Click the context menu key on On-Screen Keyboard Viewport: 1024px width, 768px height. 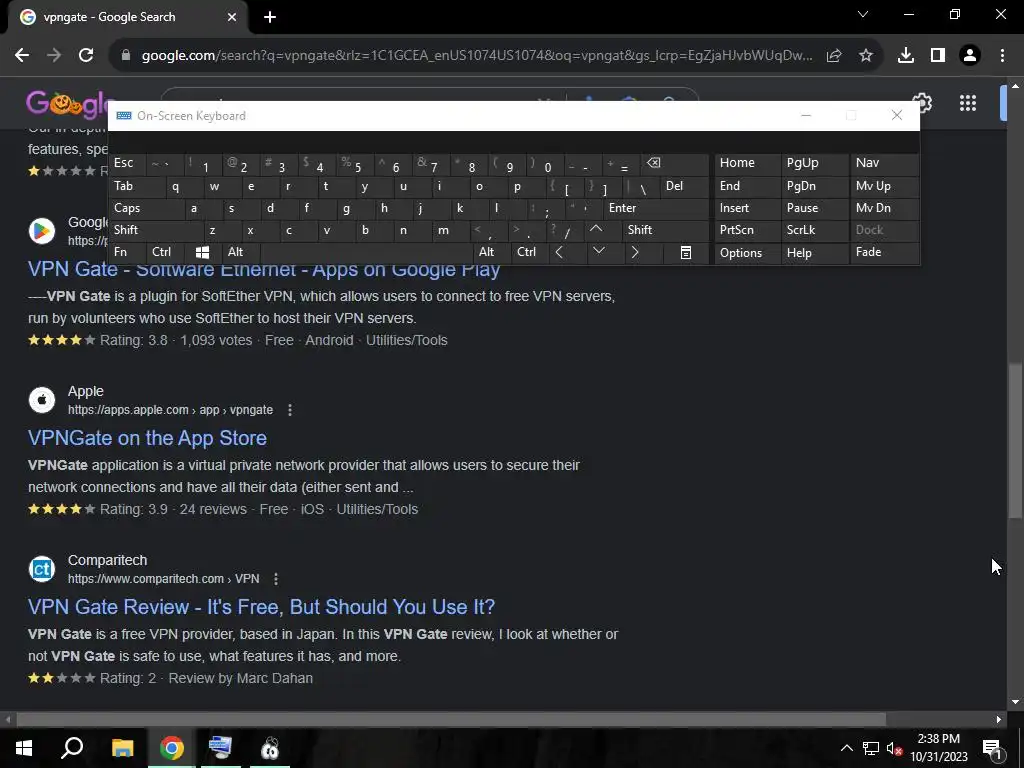686,252
